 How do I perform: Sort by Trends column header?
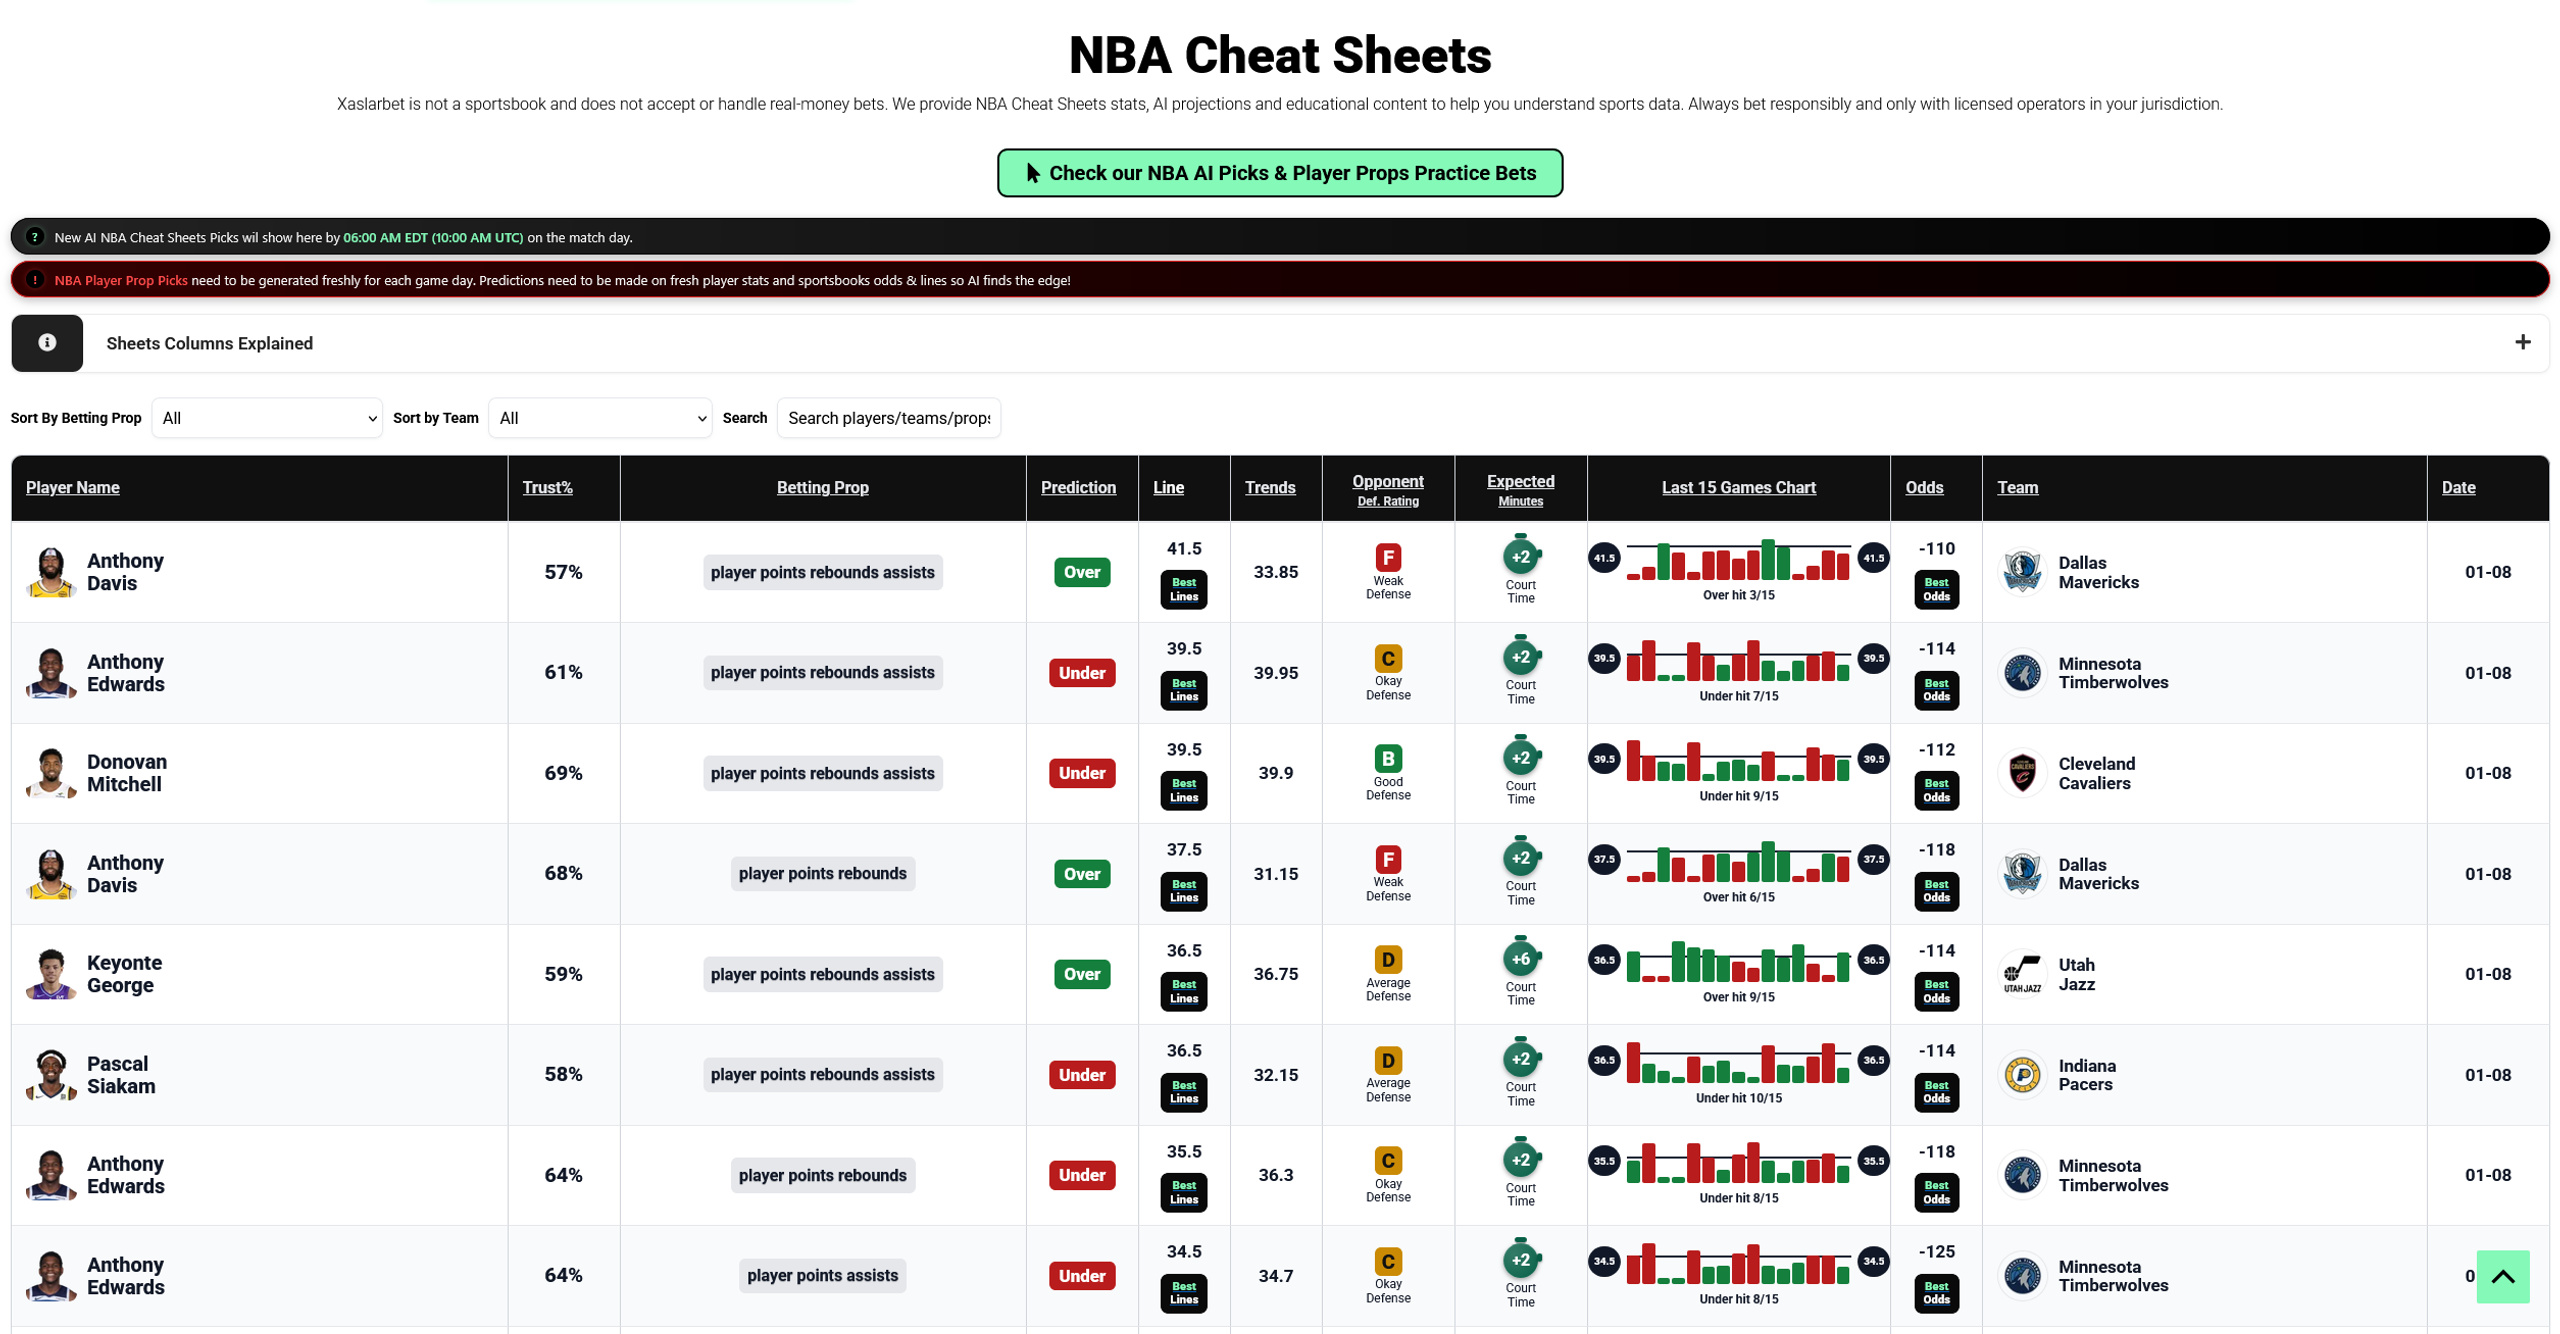(x=1270, y=487)
